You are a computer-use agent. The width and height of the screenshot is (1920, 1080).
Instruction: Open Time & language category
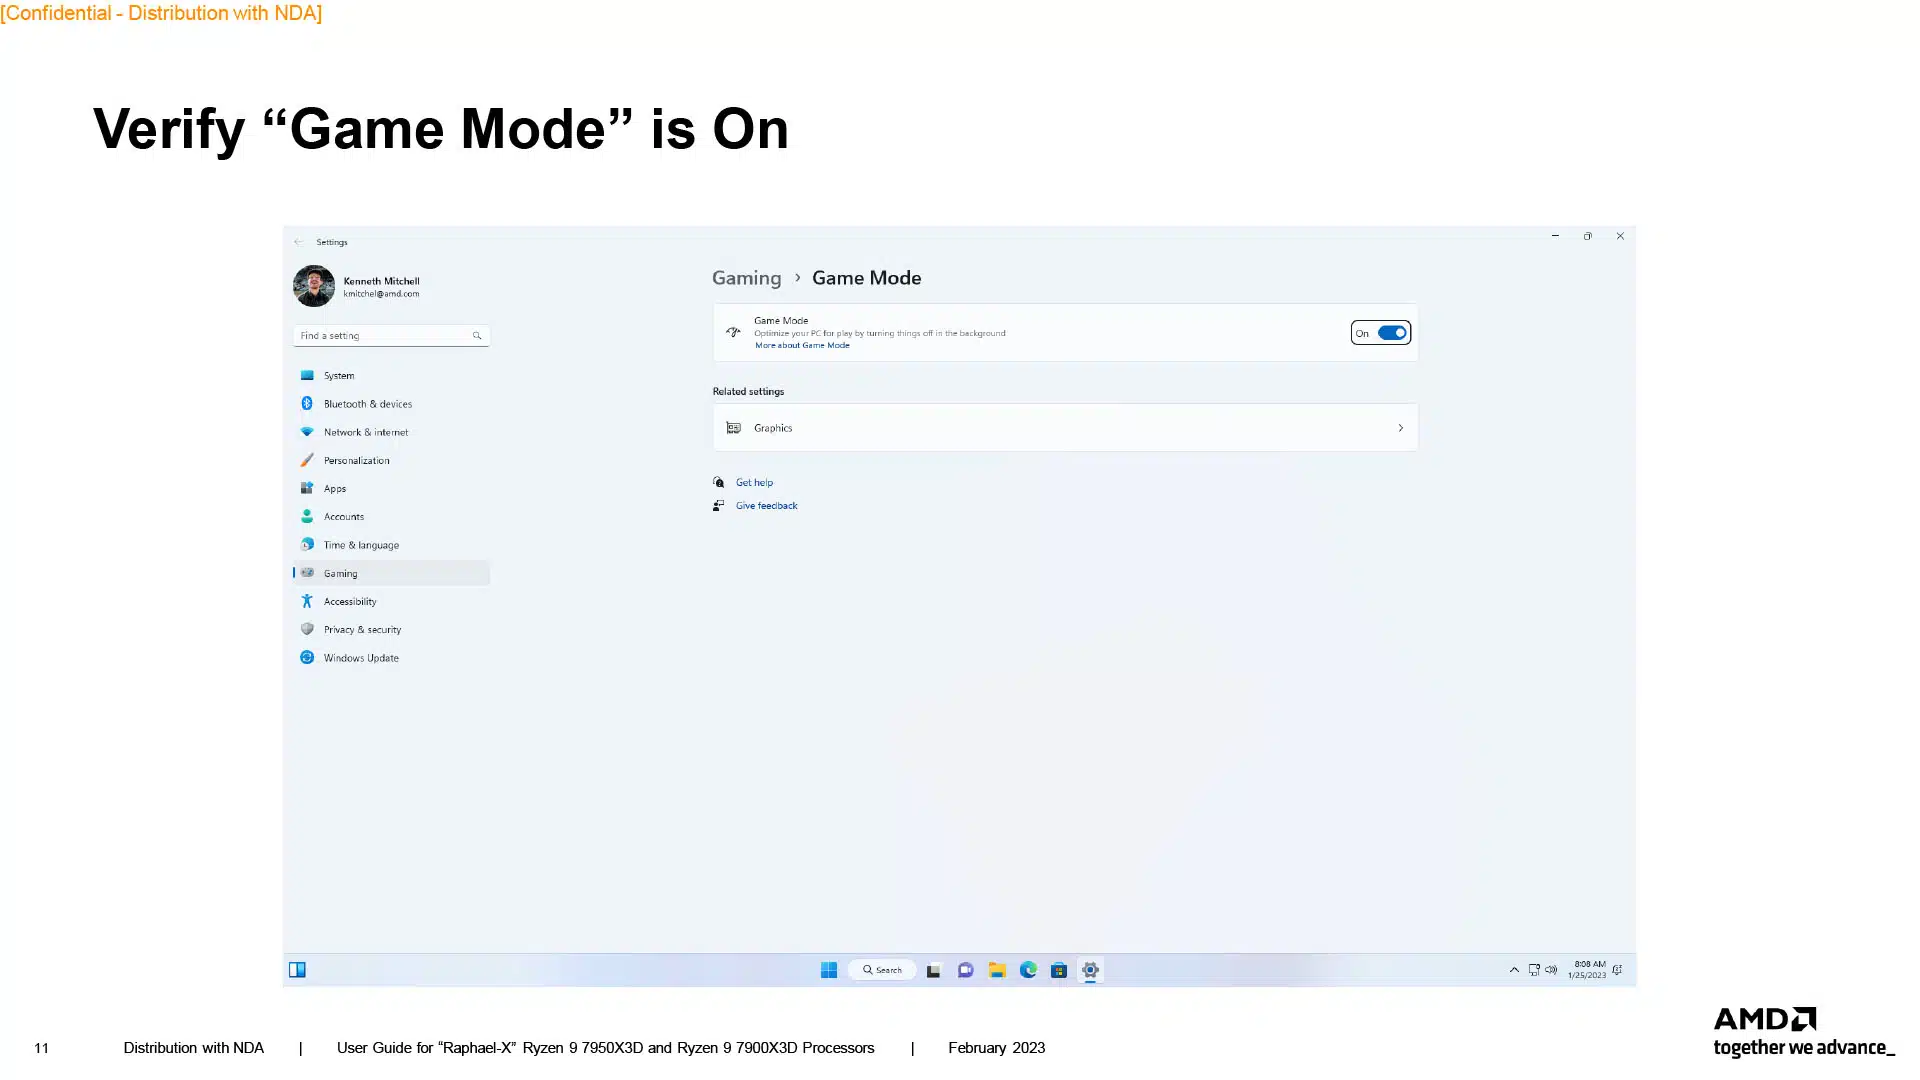(391, 545)
